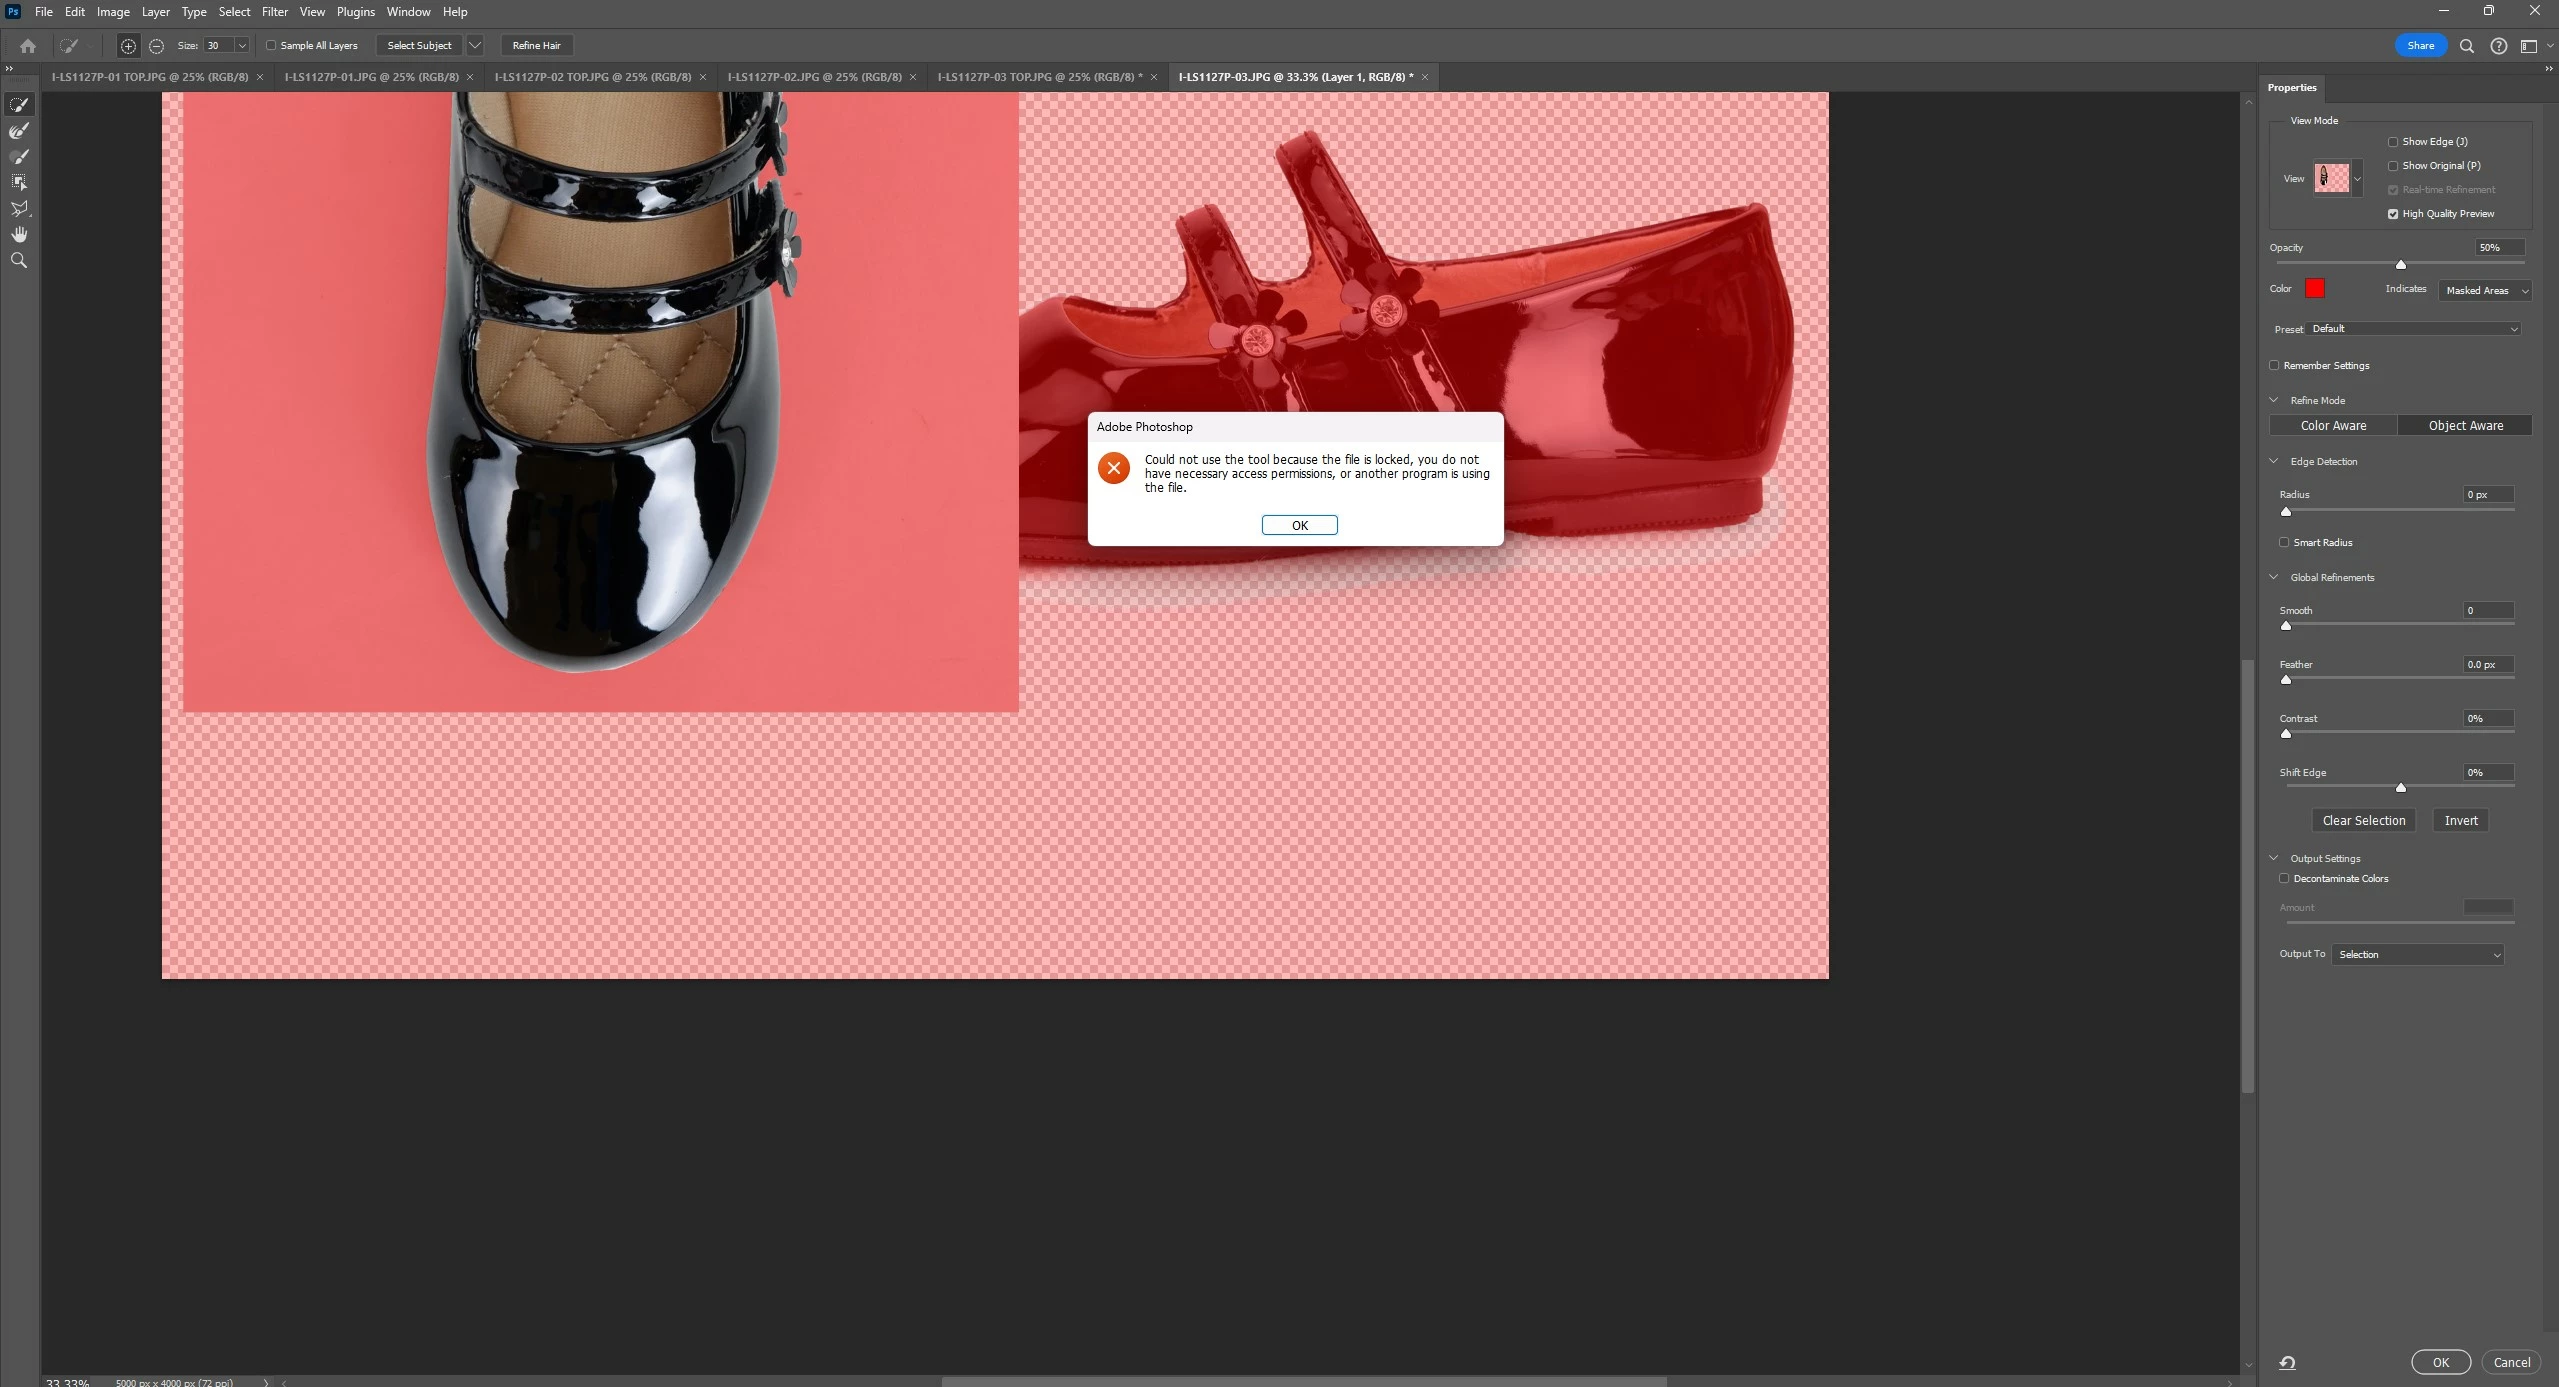Click the Invert button
Viewport: 2559px width, 1387px height.
[x=2460, y=821]
